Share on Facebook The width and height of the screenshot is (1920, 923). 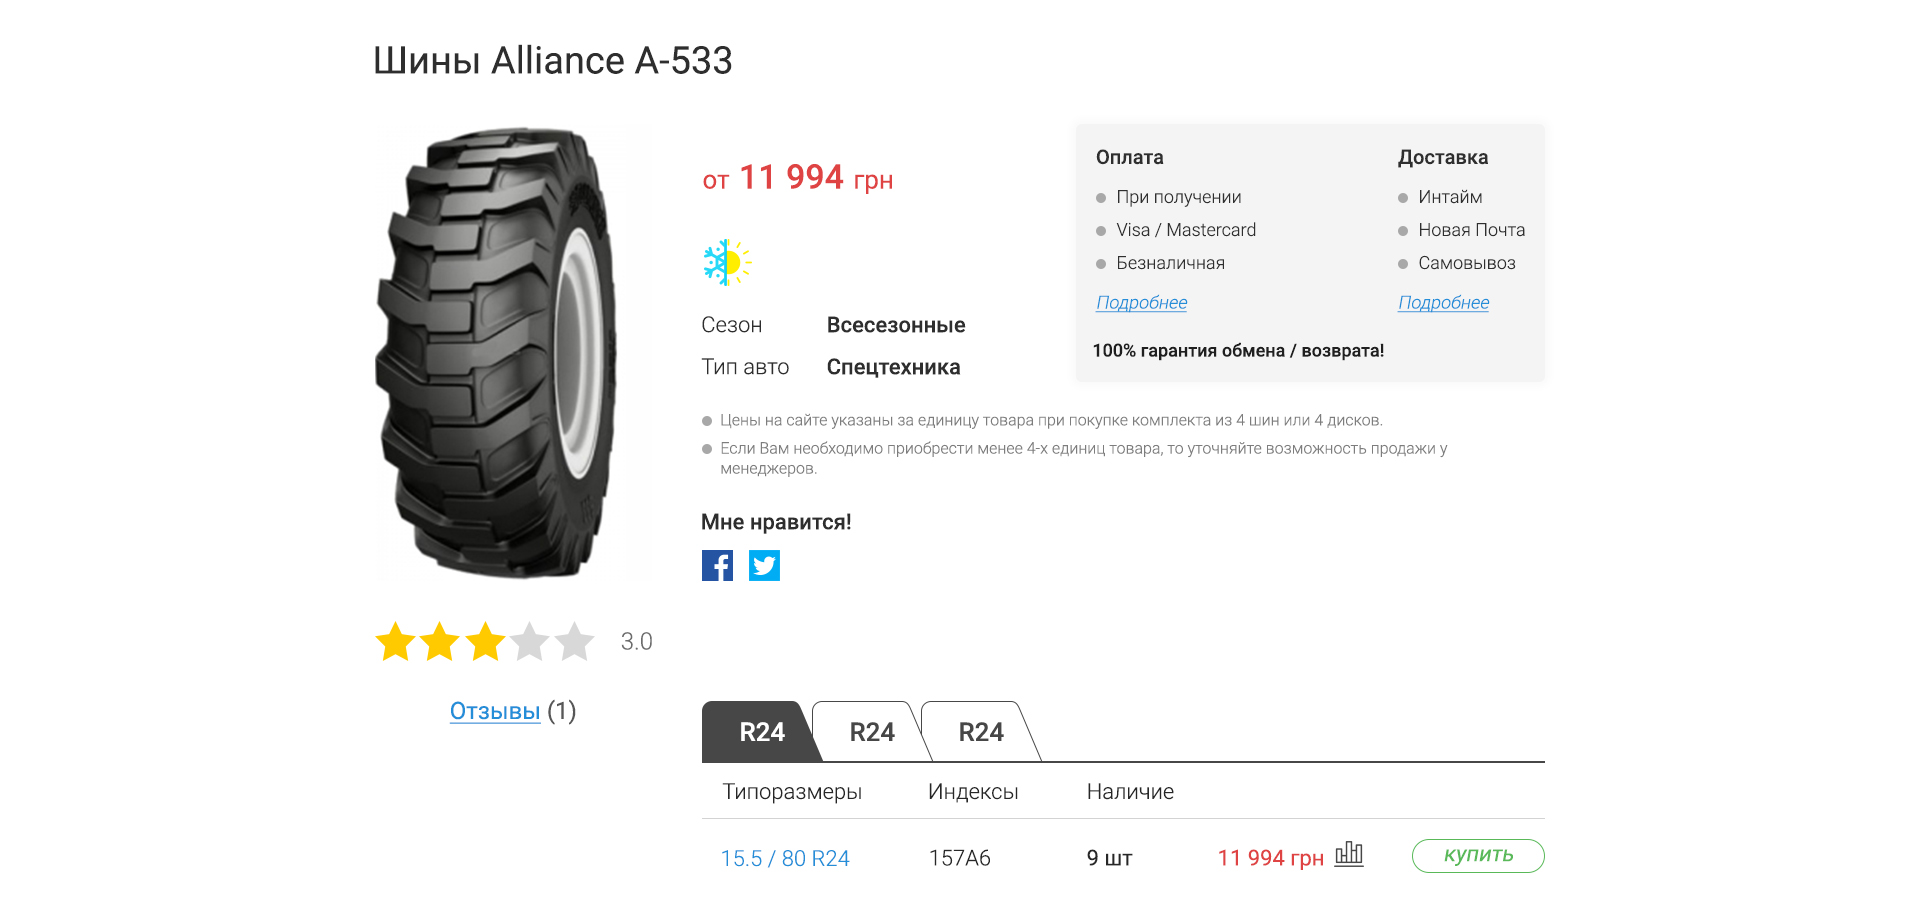click(717, 566)
